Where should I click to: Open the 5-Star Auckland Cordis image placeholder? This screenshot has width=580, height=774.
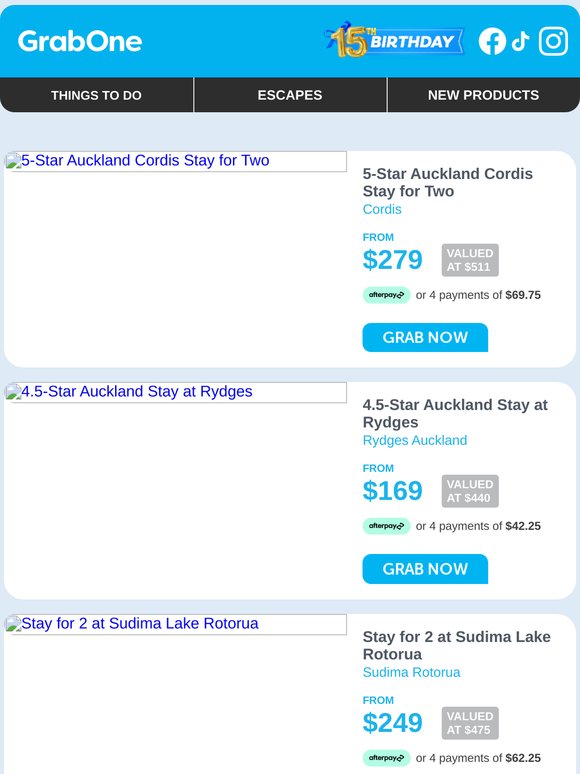point(176,161)
